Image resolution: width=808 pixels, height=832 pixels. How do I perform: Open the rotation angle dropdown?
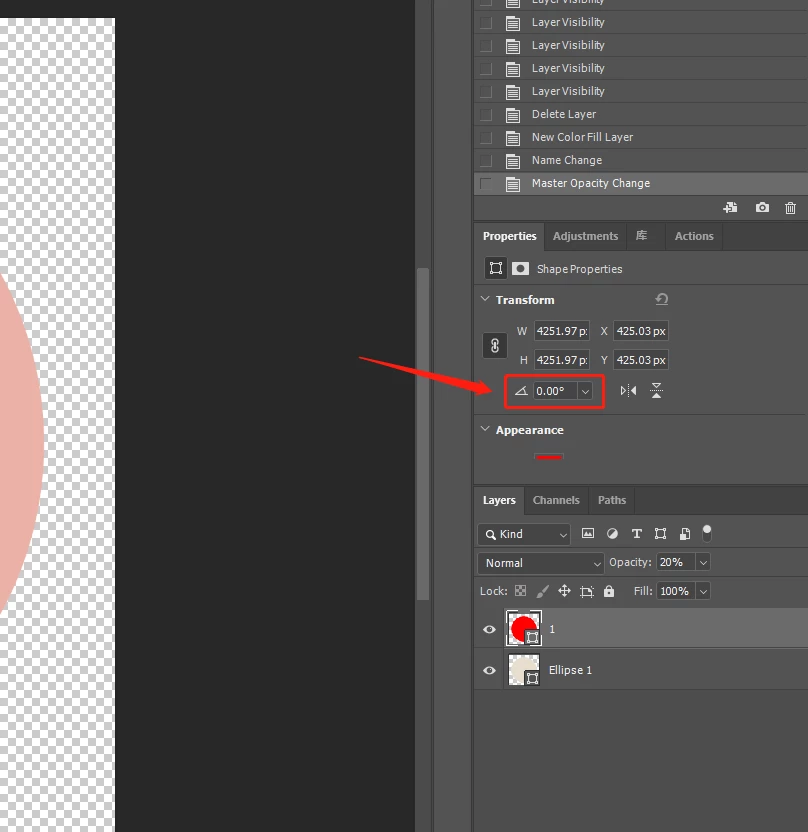pos(585,392)
